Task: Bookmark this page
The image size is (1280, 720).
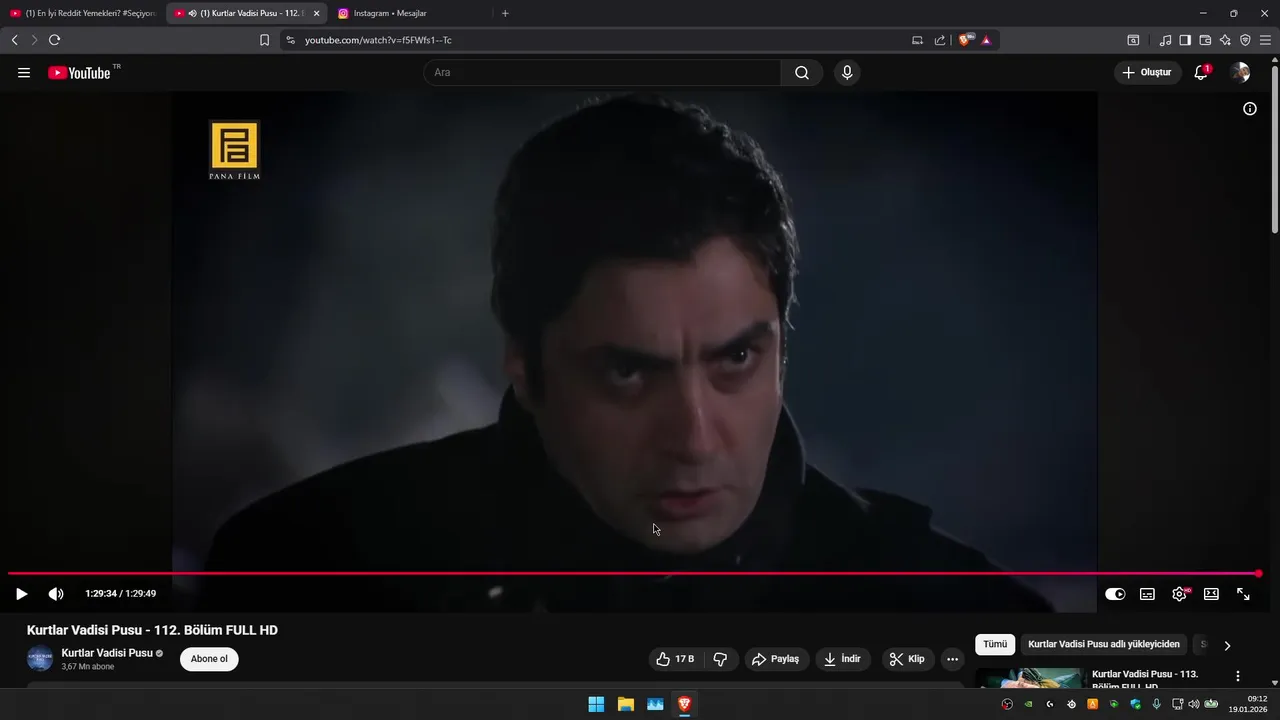Action: [265, 40]
